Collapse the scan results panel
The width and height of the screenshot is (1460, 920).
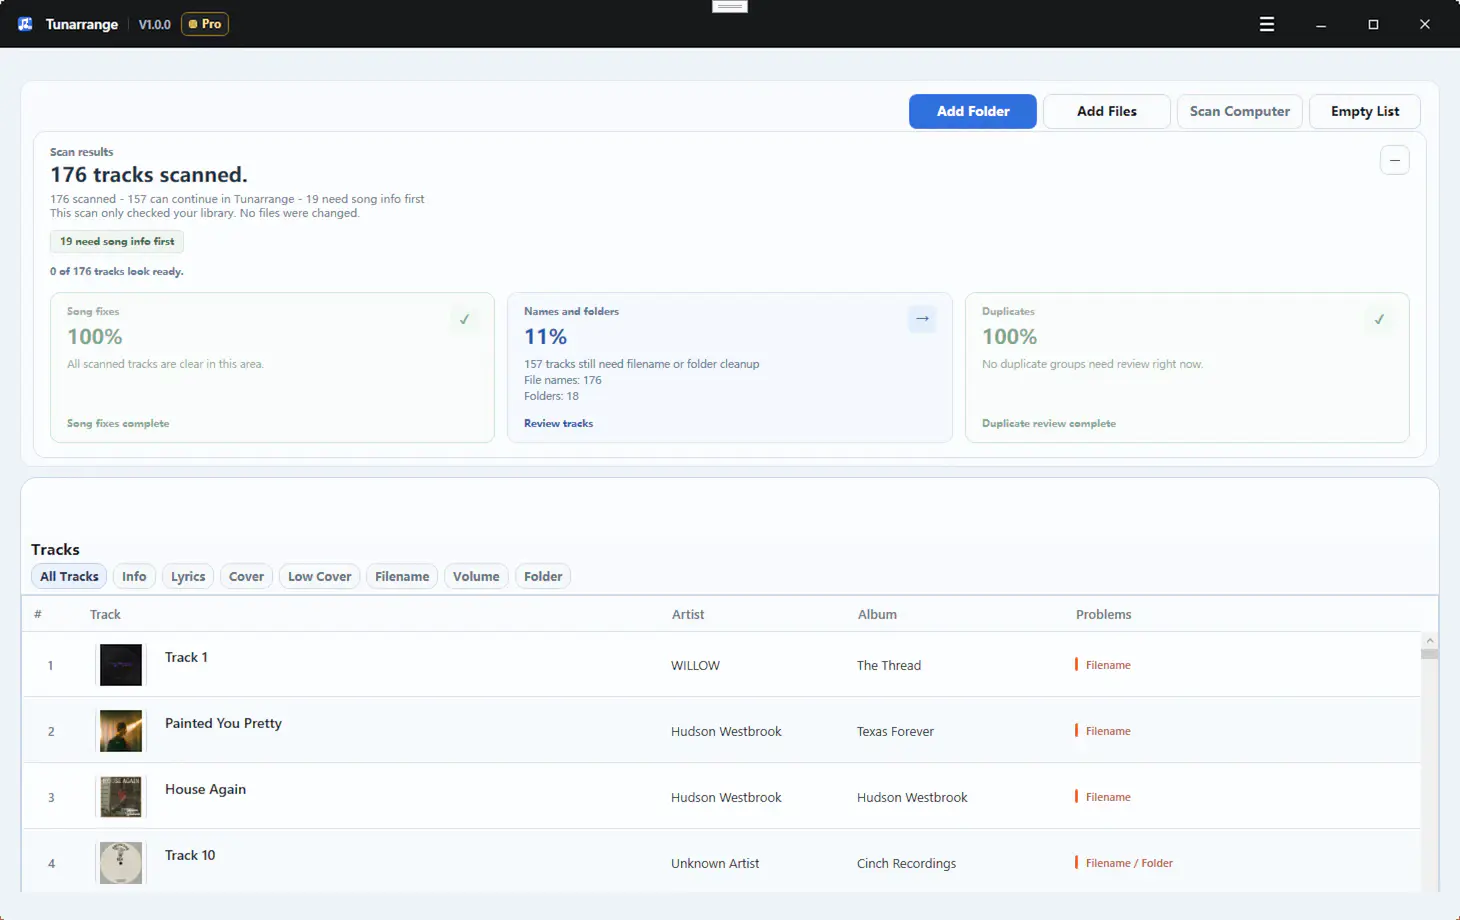coord(1394,160)
